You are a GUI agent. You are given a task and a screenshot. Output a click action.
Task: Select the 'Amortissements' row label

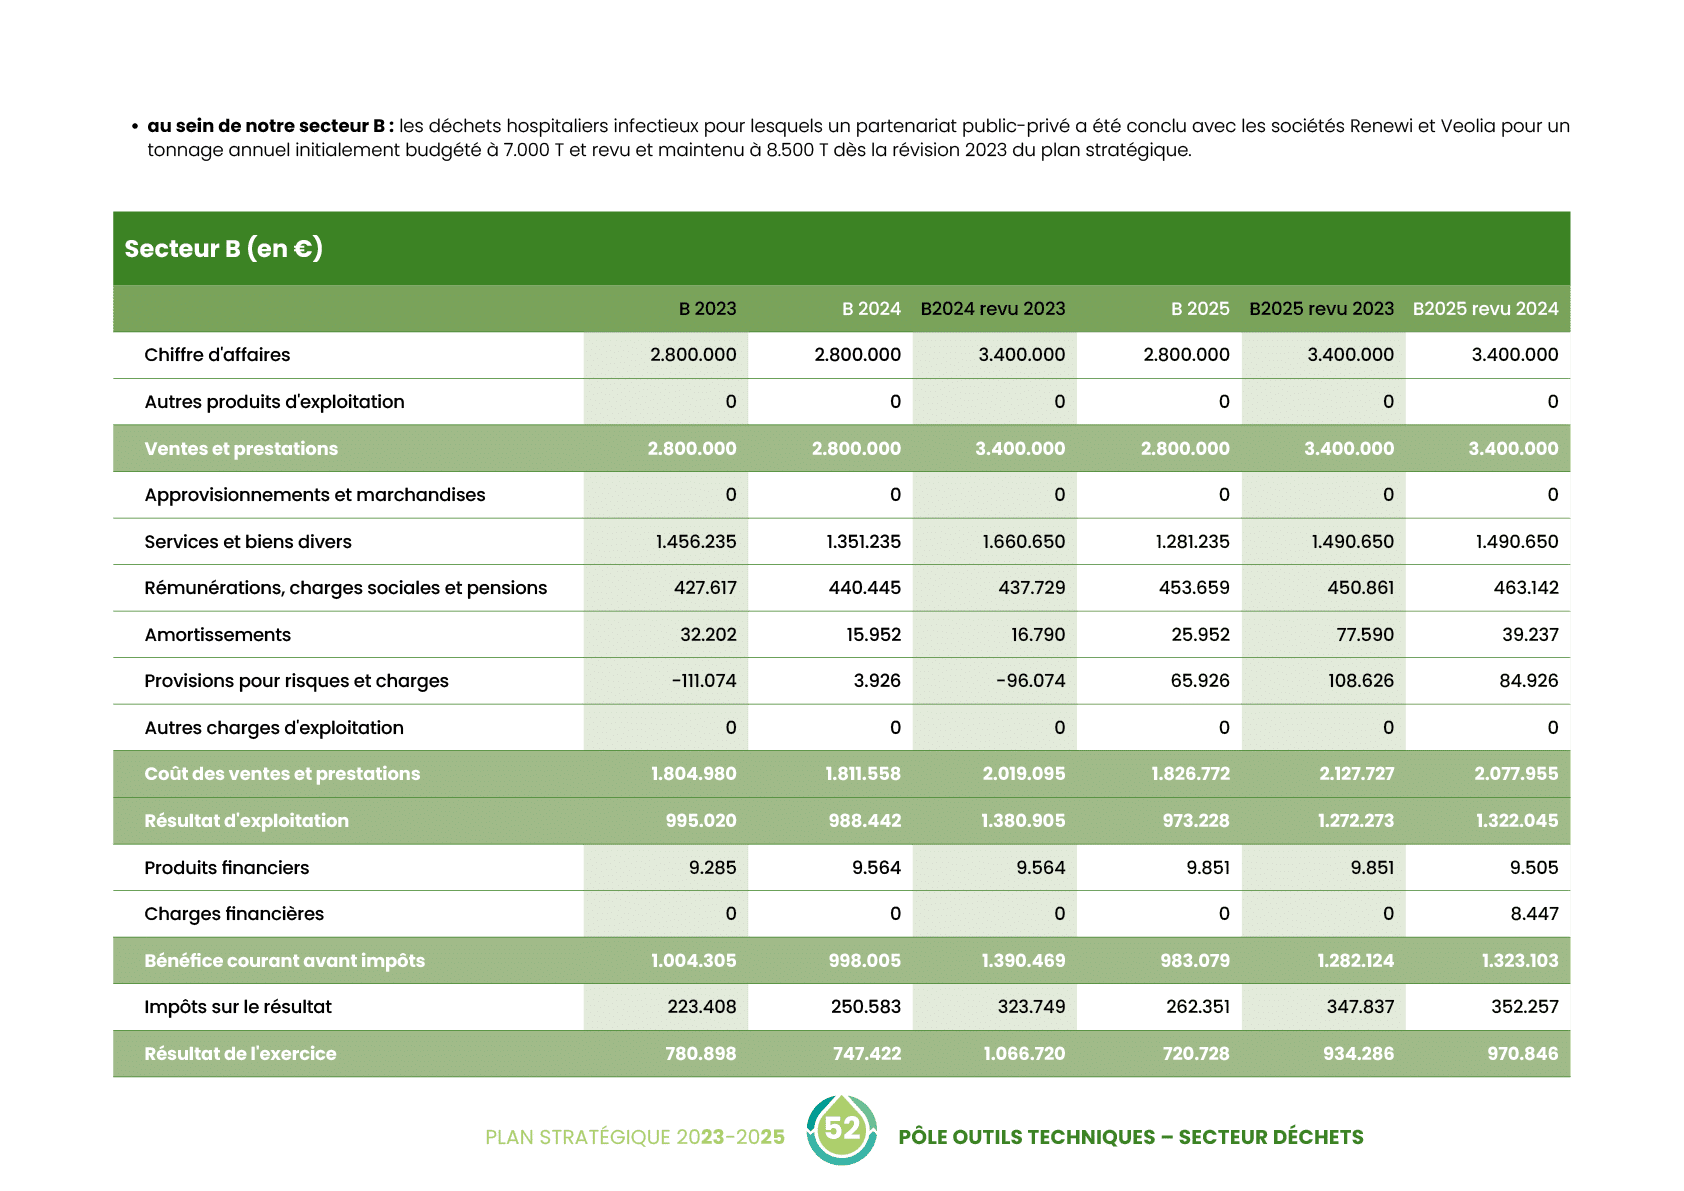tap(217, 635)
